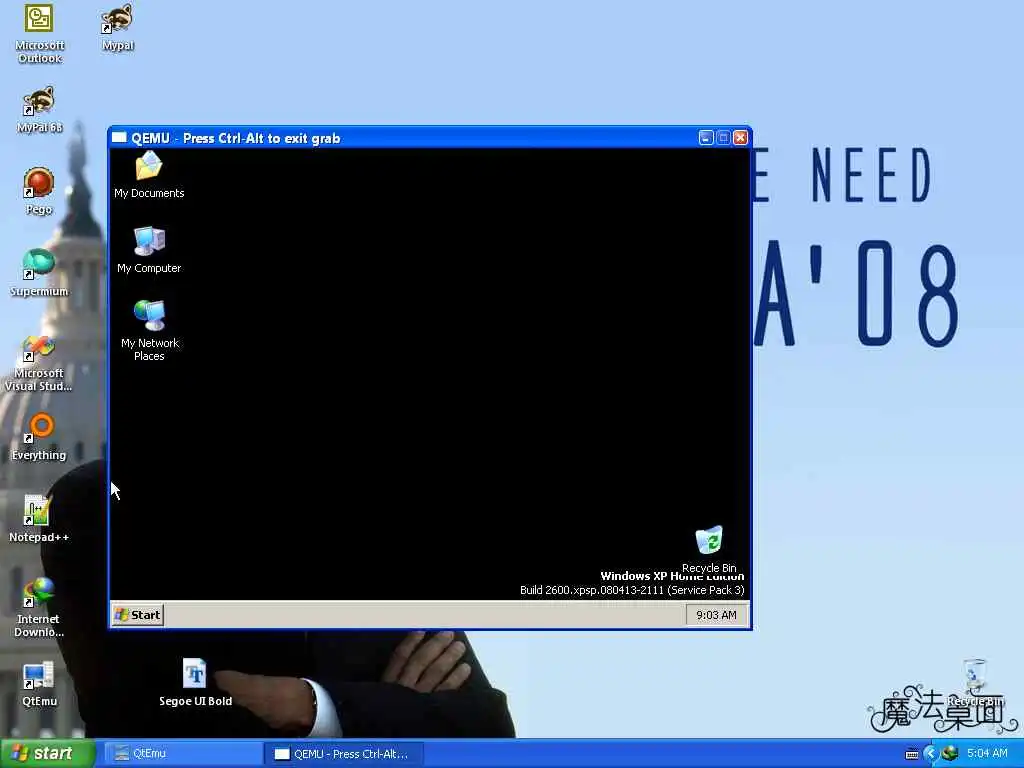This screenshot has height=768, width=1024.
Task: Open the Everything search shortcut
Action: 39,438
